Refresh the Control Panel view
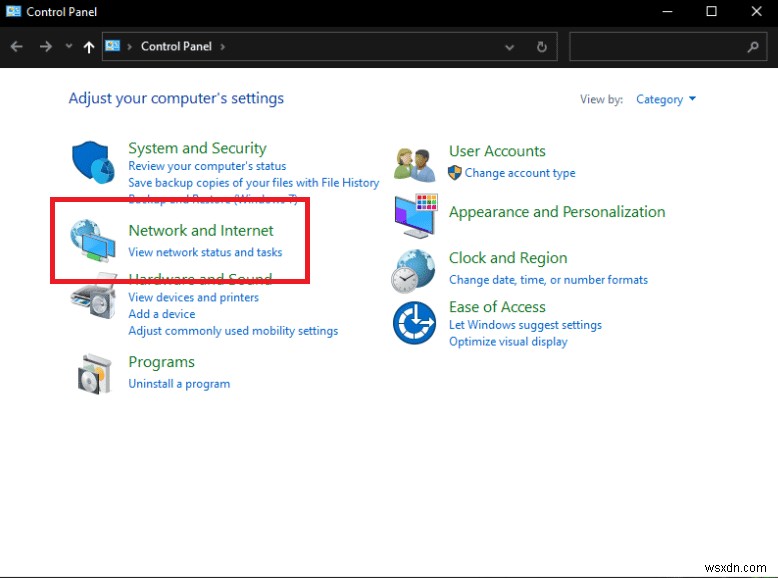Image resolution: width=778 pixels, height=578 pixels. point(542,47)
